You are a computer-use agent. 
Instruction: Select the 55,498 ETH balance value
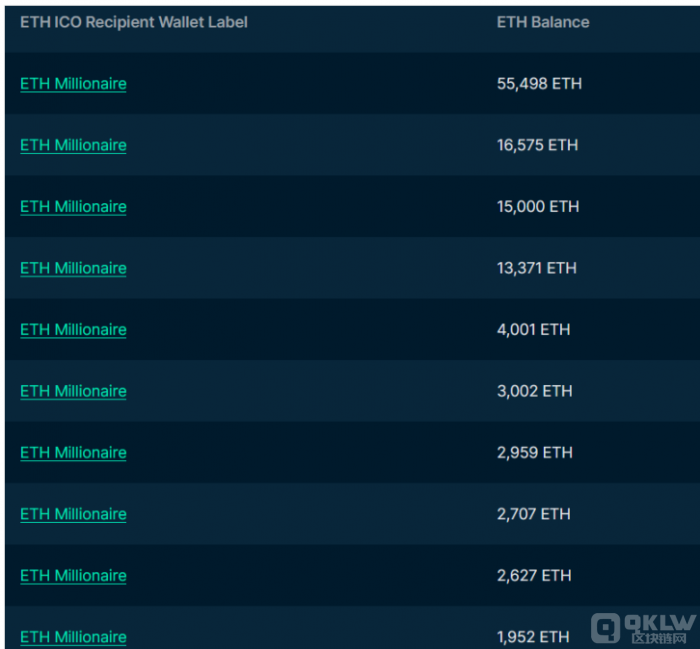[539, 83]
